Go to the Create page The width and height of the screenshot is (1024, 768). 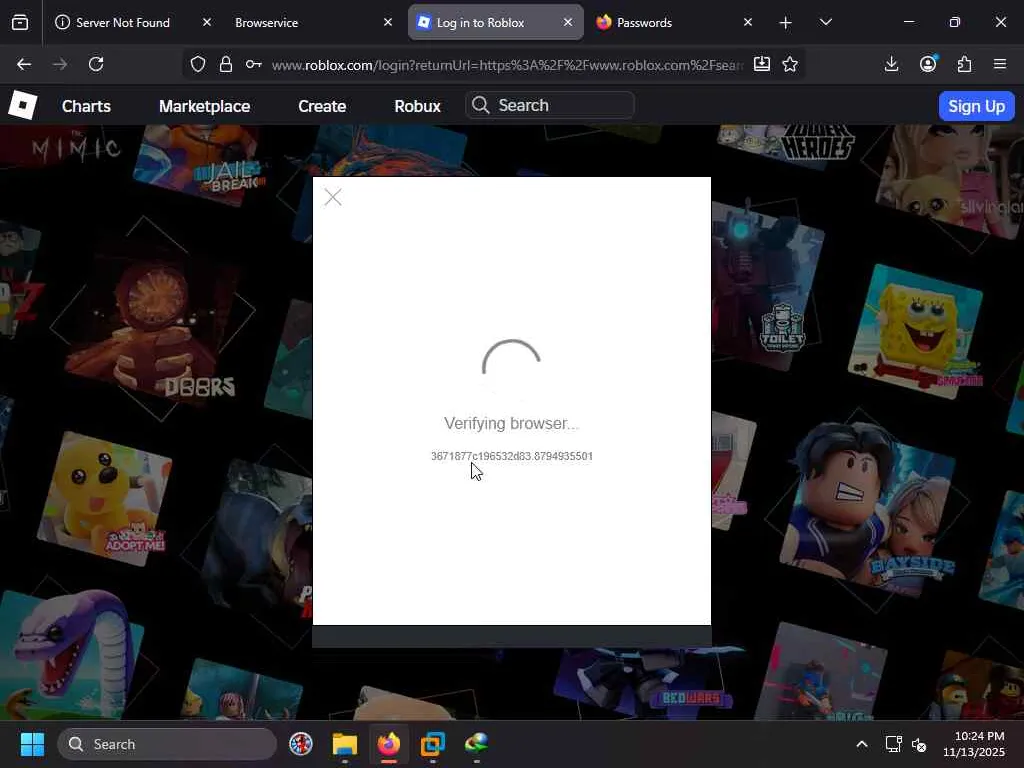click(322, 106)
